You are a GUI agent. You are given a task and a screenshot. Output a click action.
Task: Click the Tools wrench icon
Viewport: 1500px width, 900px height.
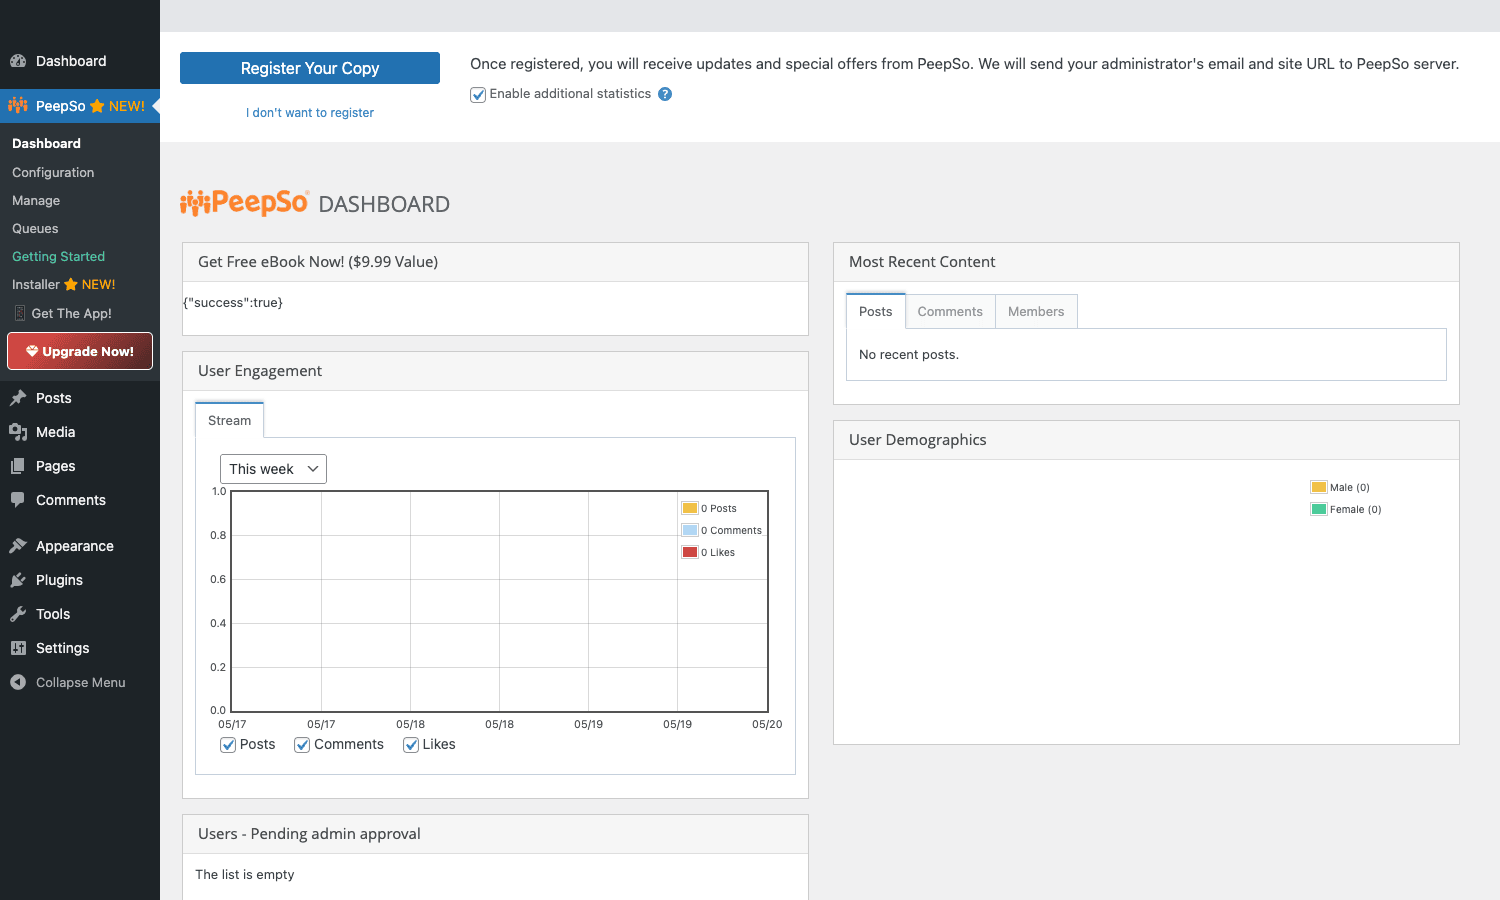tap(18, 614)
